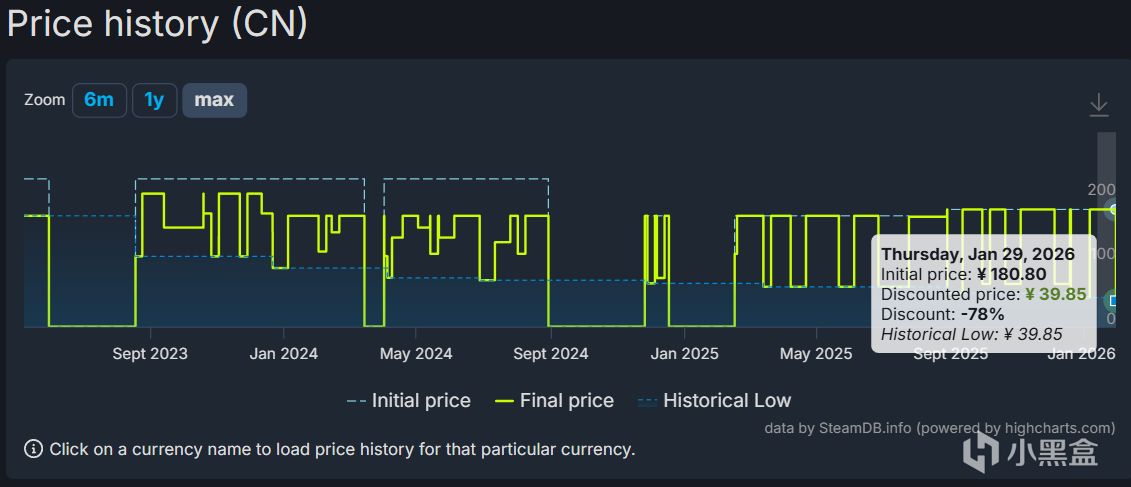
Task: Toggle the Historical Low series label
Action: pos(726,401)
